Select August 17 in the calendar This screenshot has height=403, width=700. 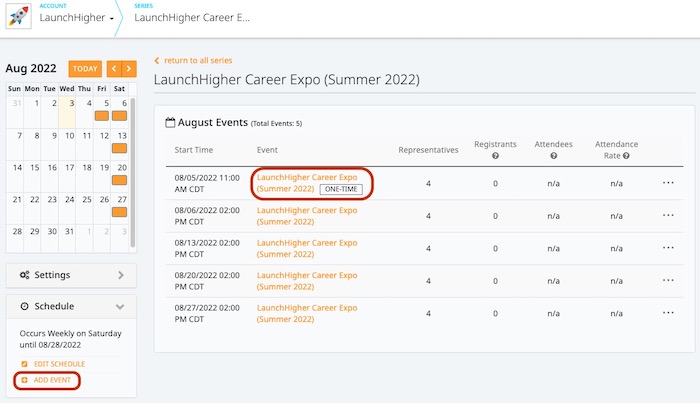pos(67,176)
